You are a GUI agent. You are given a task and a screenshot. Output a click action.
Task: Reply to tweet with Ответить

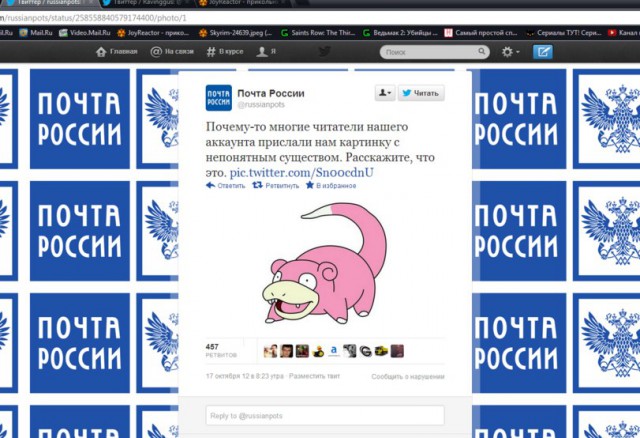click(x=225, y=186)
